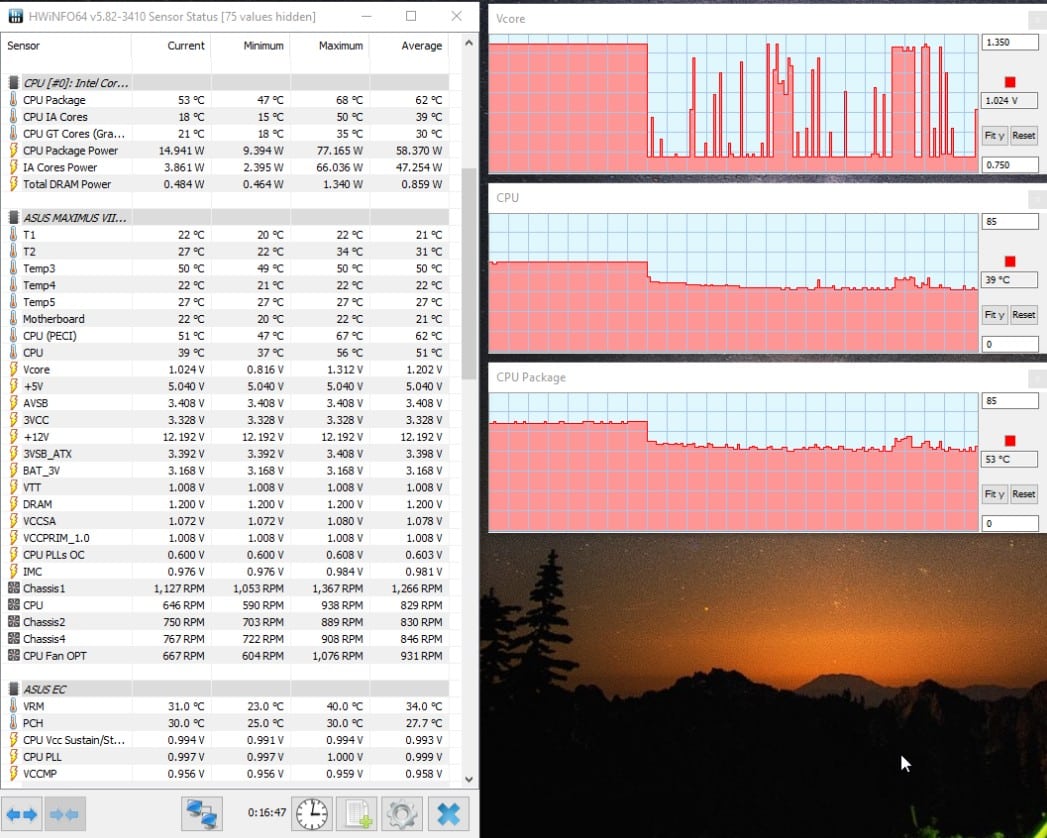Image resolution: width=1047 pixels, height=838 pixels.
Task: Click the fan icon beside Chassis4
Action: (13, 639)
